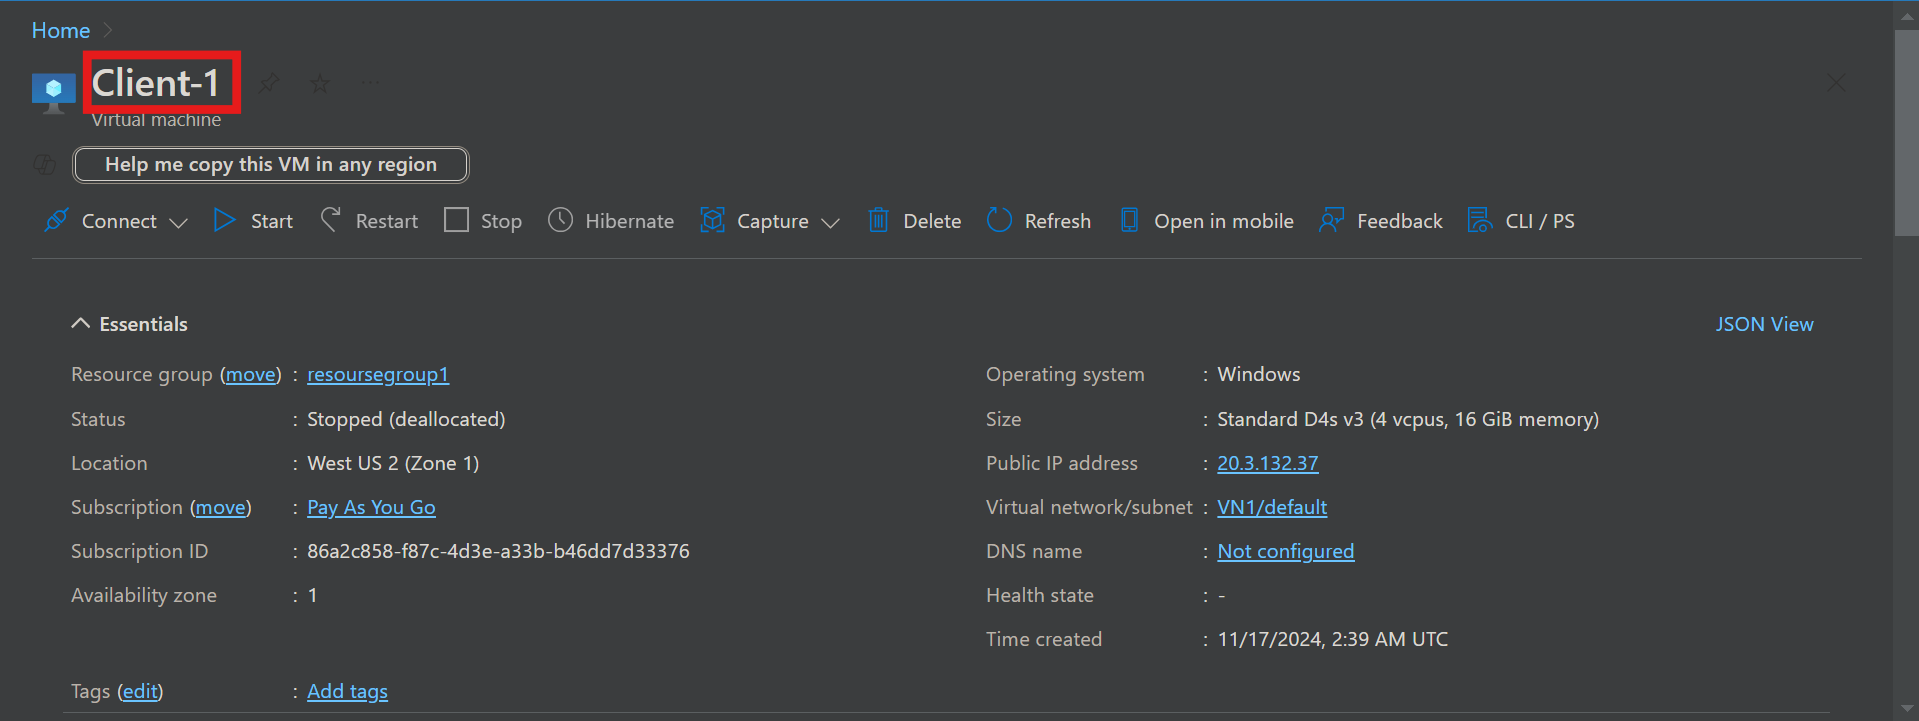
Task: Select the Subscription ID value text
Action: pyautogui.click(x=498, y=551)
